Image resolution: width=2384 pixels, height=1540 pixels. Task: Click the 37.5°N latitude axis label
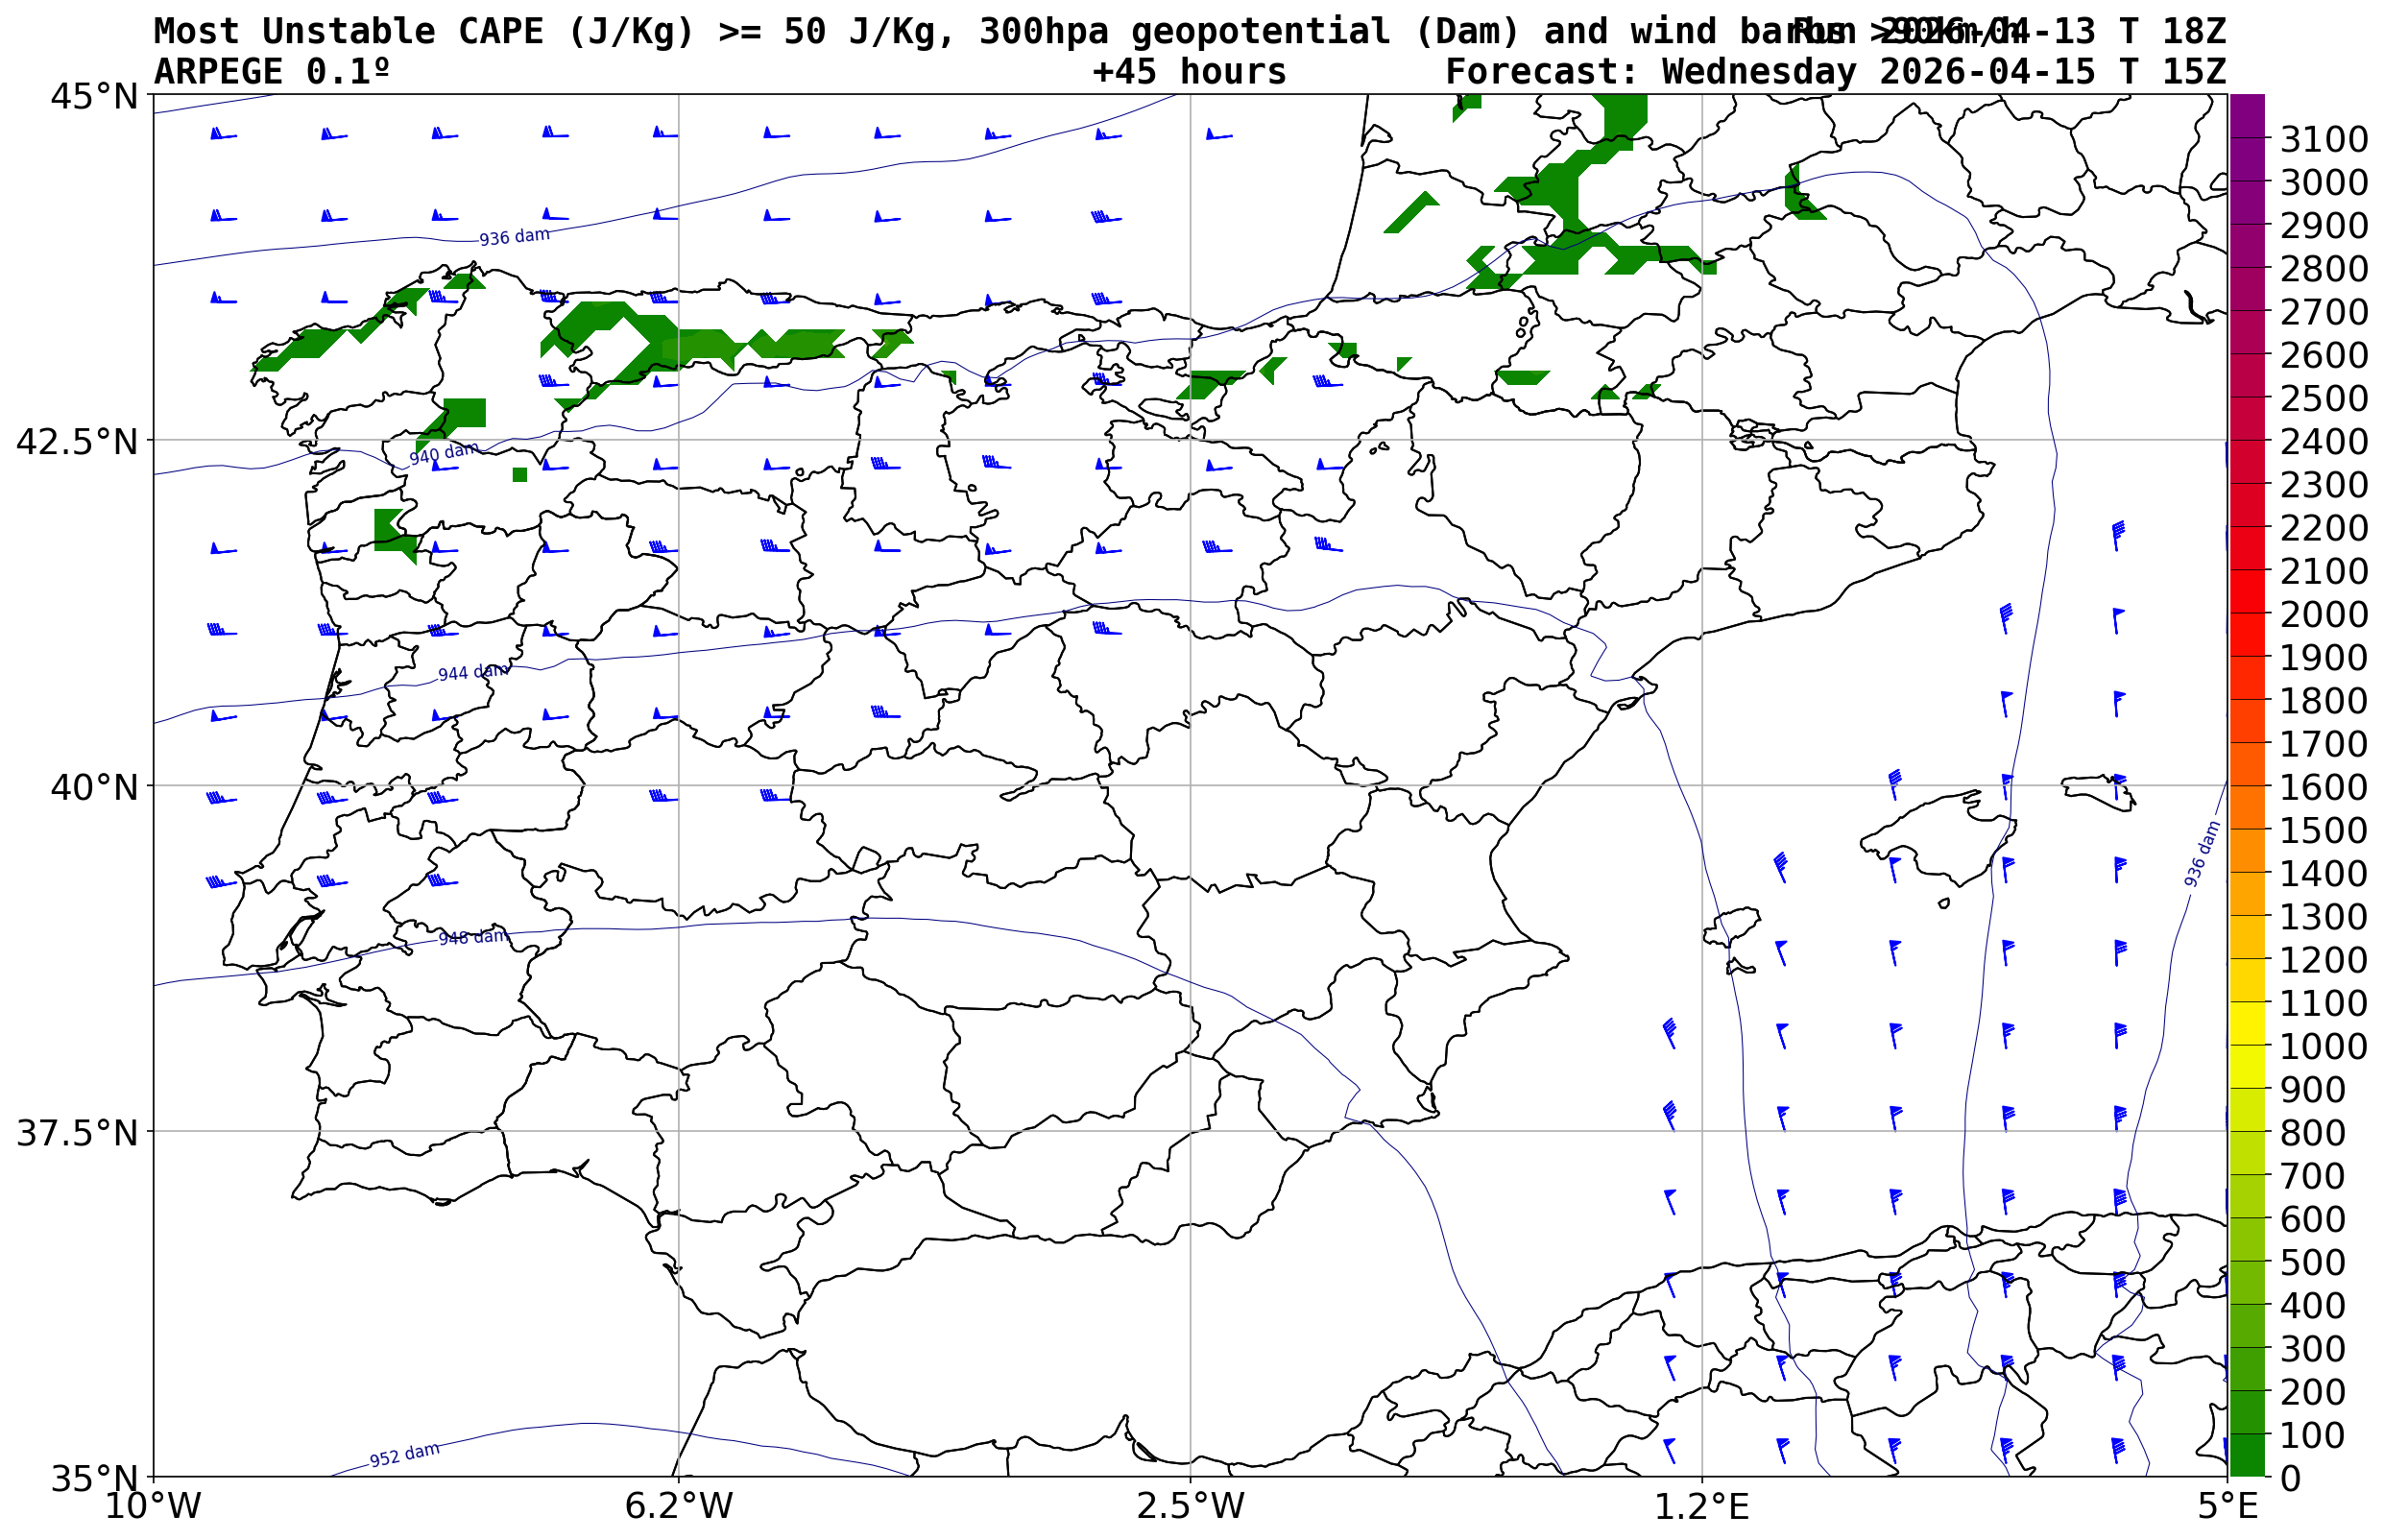[76, 1133]
